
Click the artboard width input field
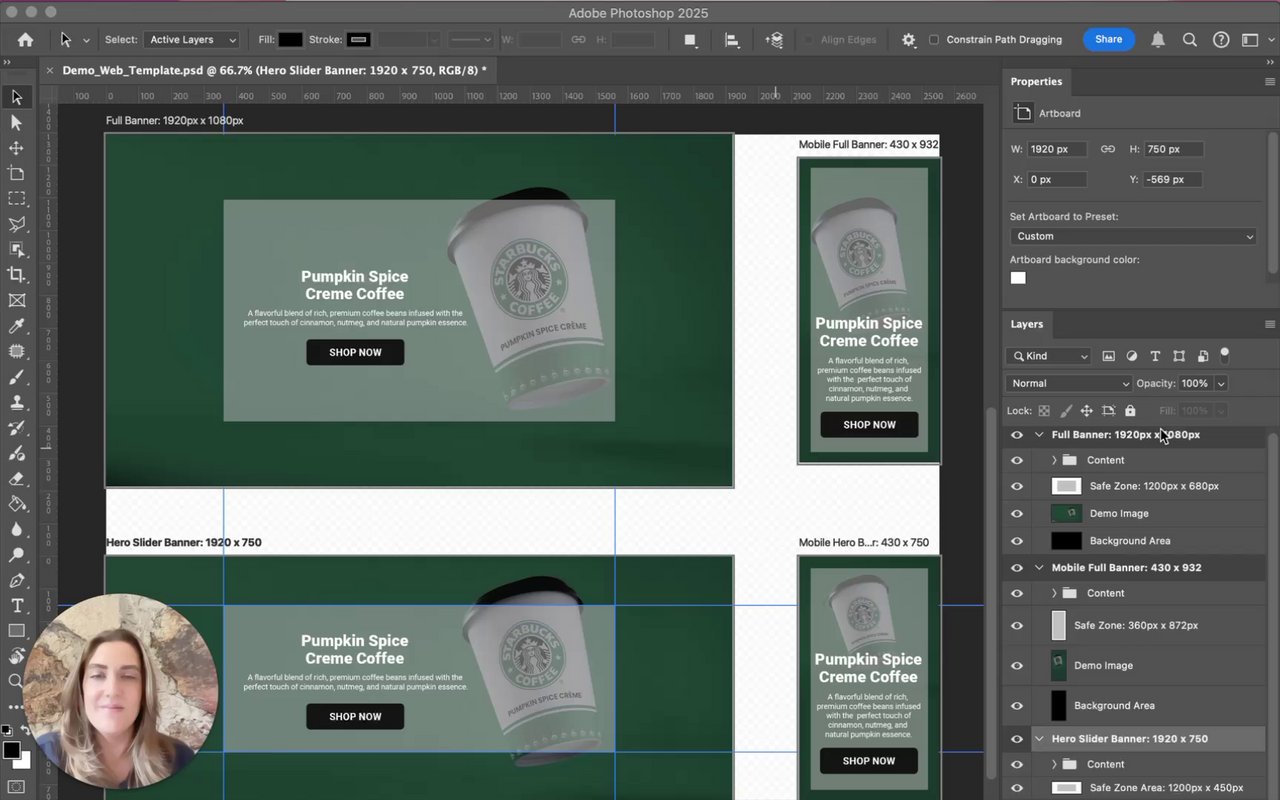1057,149
